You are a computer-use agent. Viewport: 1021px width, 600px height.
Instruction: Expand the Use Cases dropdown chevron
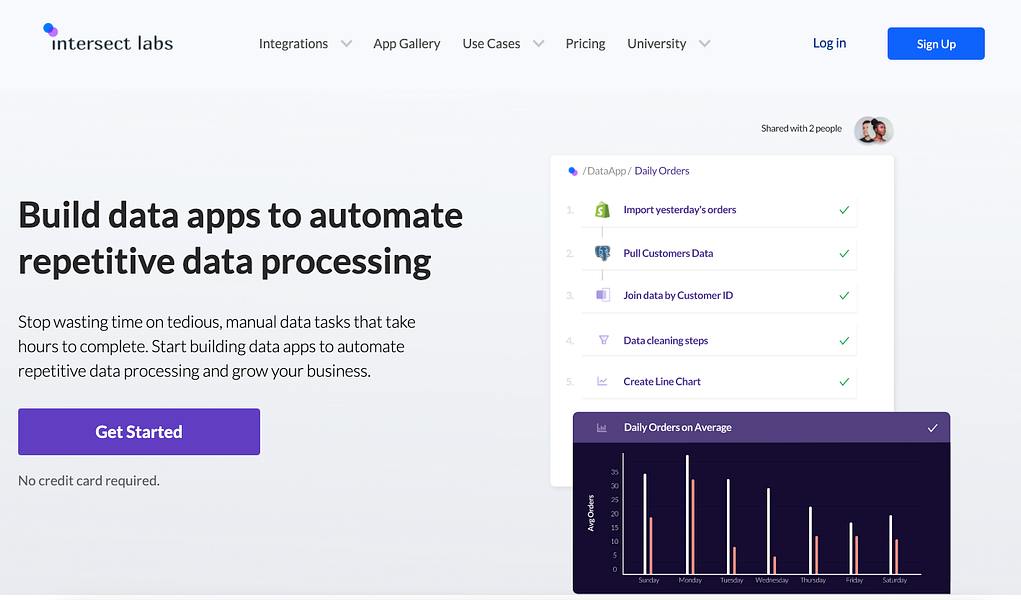pyautogui.click(x=538, y=44)
